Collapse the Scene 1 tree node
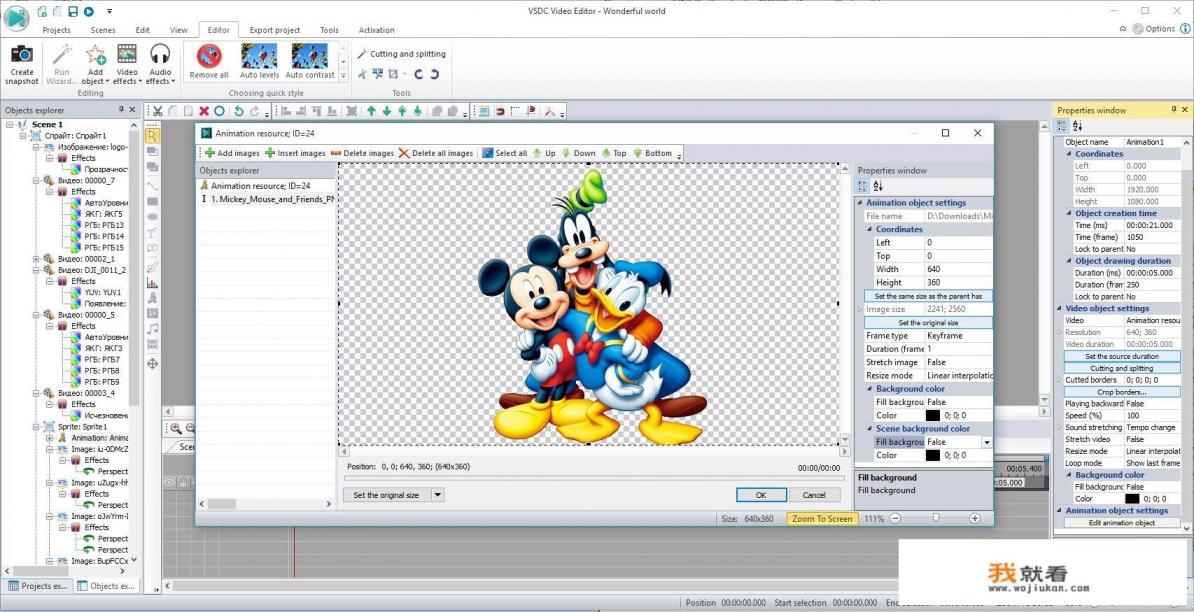1194x612 pixels. click(x=9, y=124)
